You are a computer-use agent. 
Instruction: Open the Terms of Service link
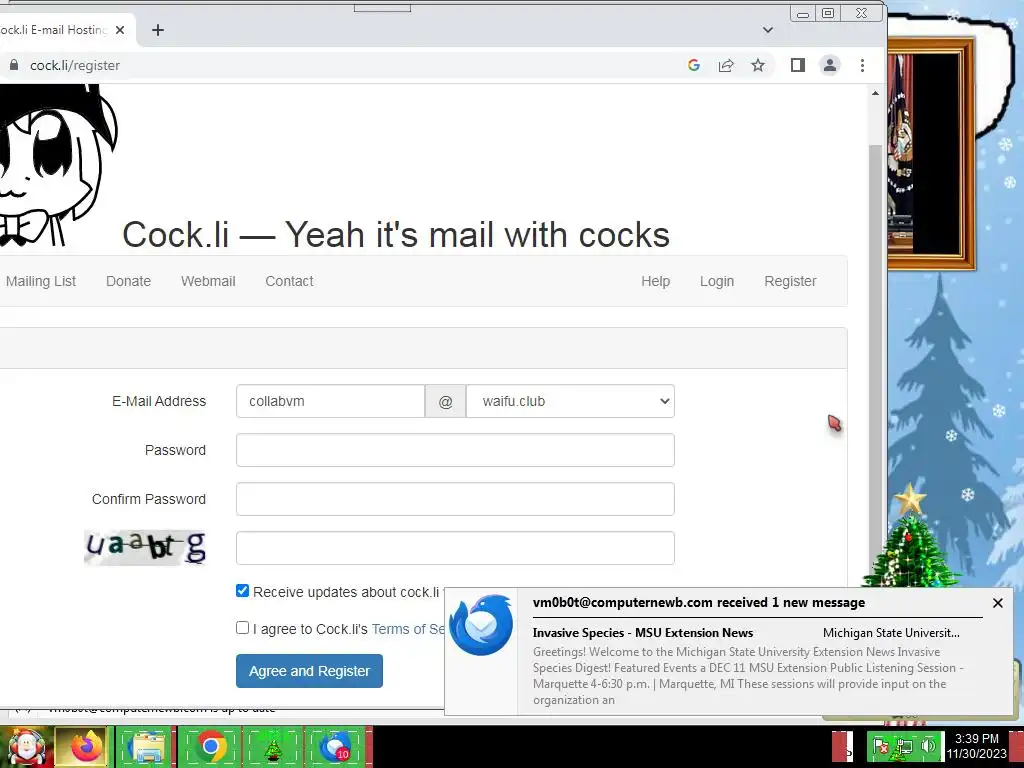click(408, 629)
